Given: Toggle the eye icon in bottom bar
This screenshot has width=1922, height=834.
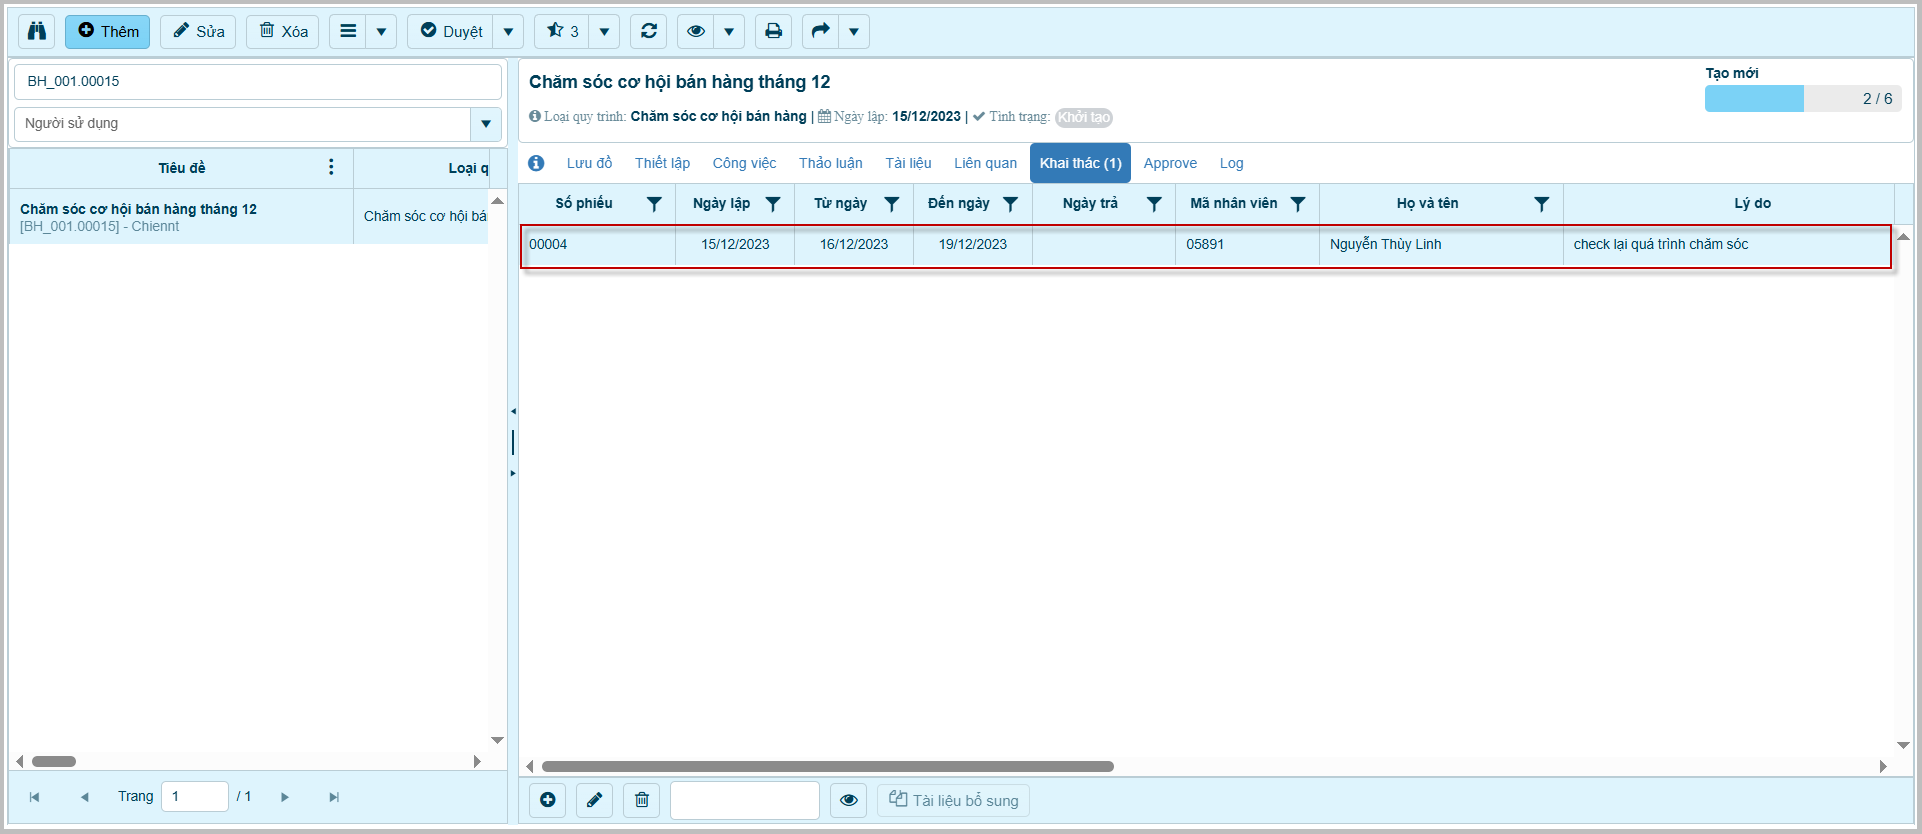Looking at the screenshot, I should [848, 800].
